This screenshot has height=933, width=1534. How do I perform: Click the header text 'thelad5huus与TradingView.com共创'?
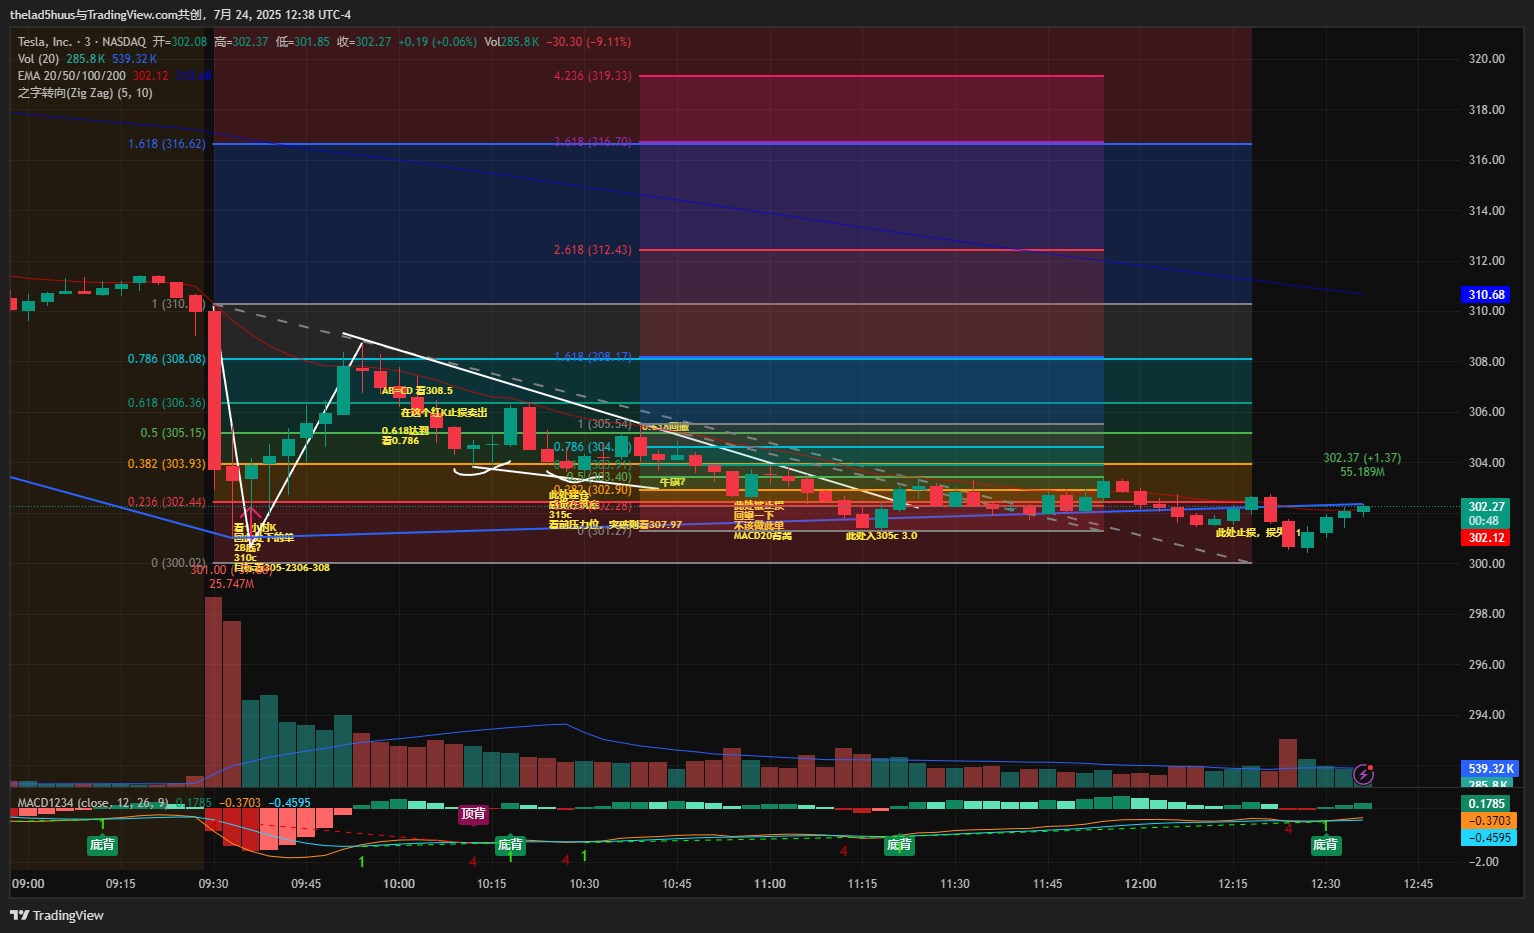tap(106, 15)
